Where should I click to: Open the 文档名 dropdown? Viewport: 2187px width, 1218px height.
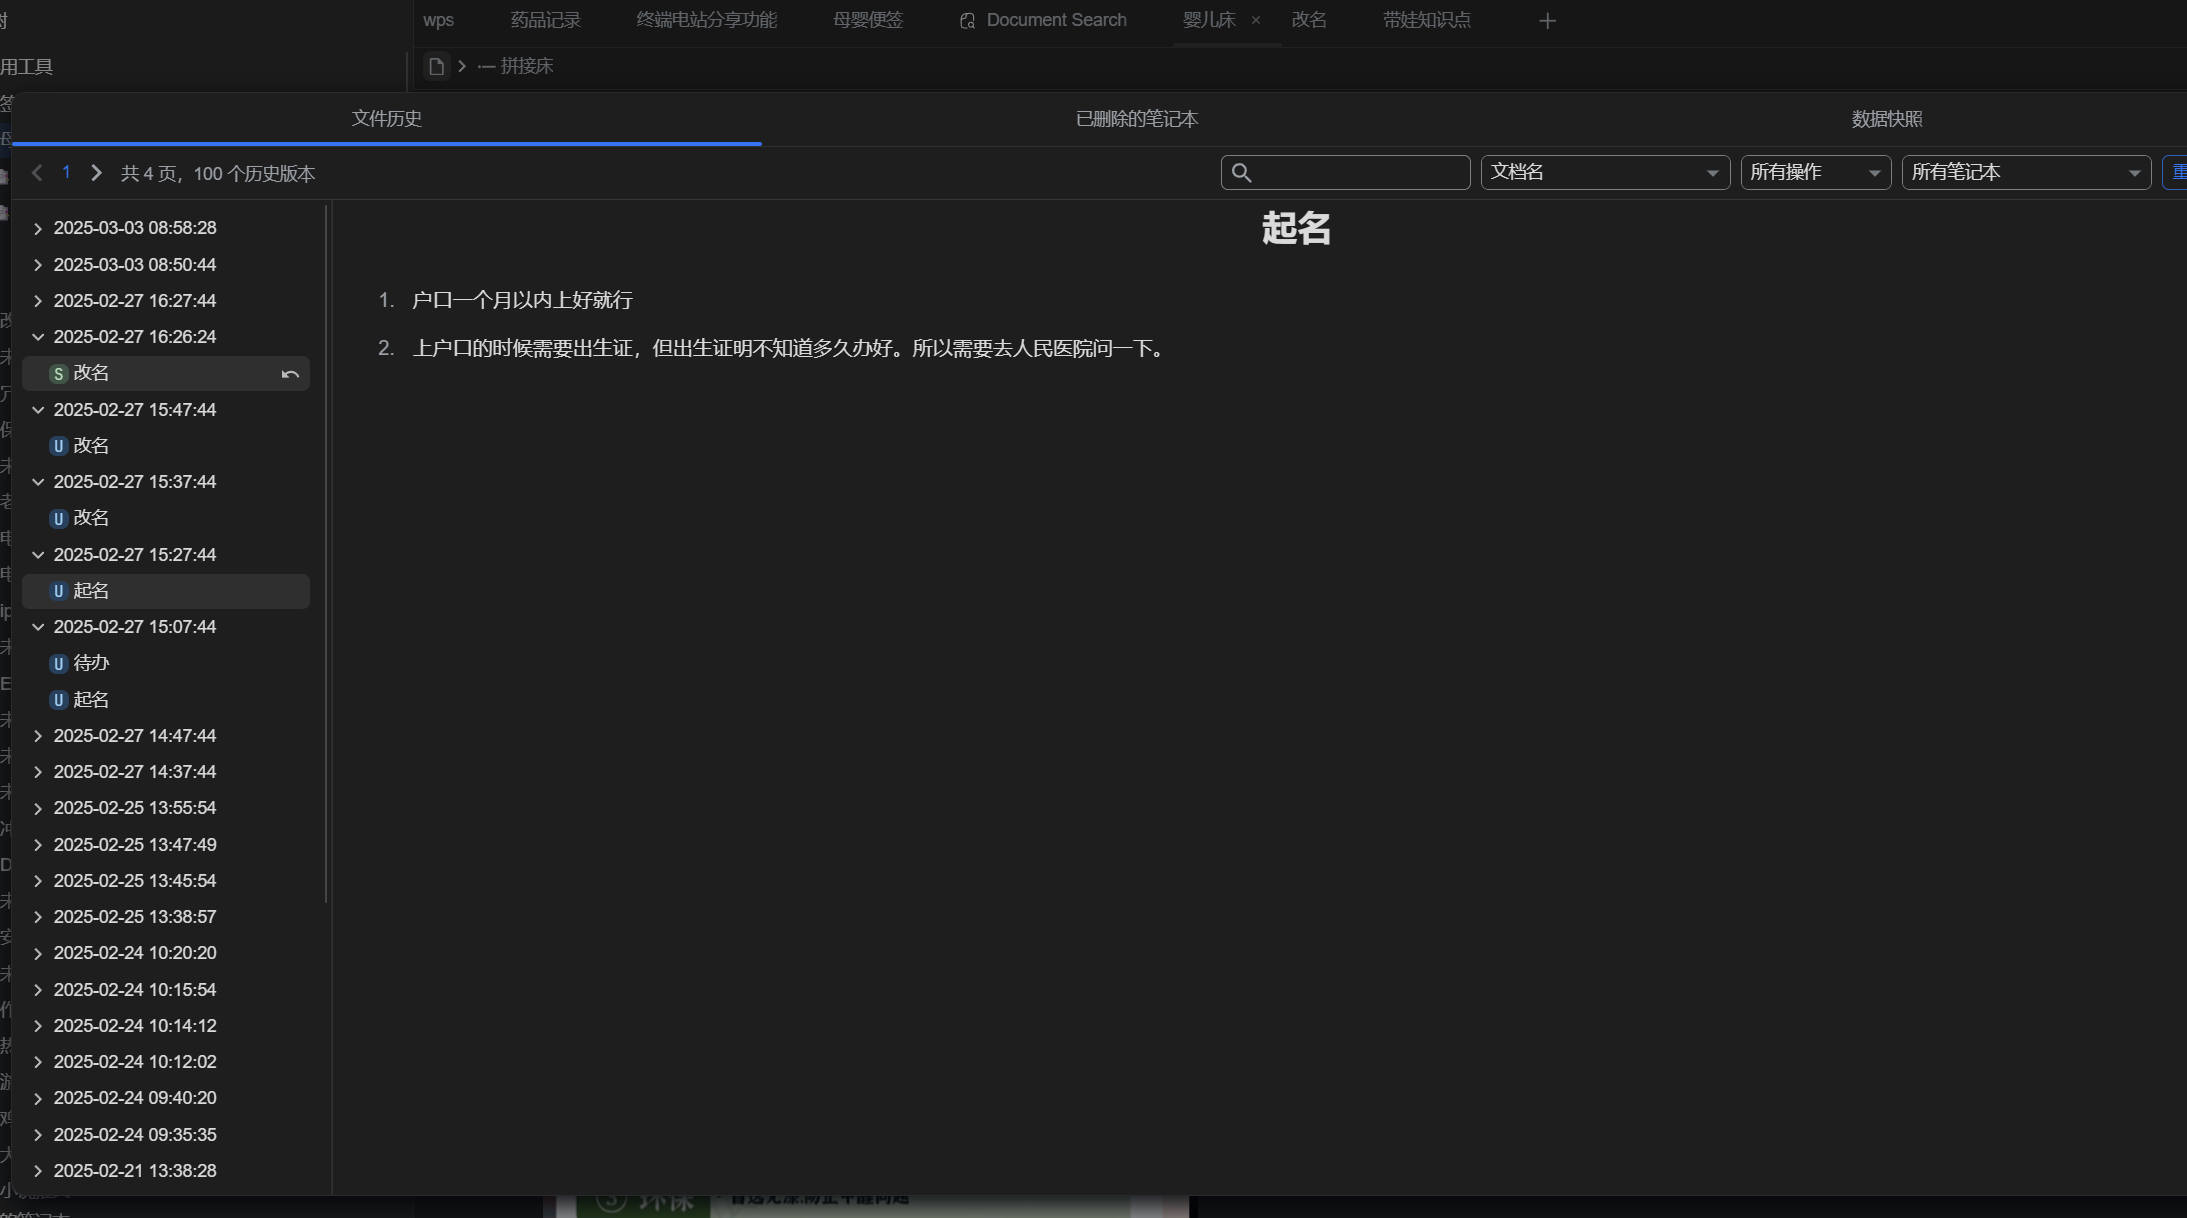pyautogui.click(x=1604, y=172)
